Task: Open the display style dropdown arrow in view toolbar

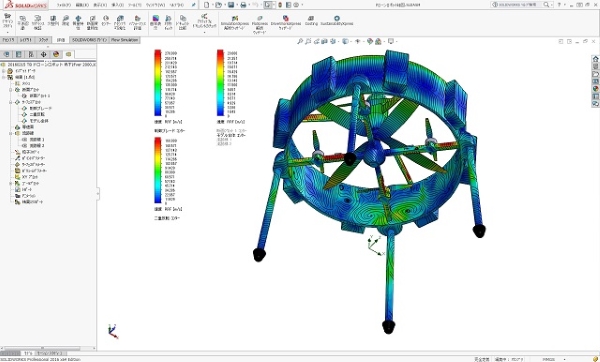Action: coord(351,41)
